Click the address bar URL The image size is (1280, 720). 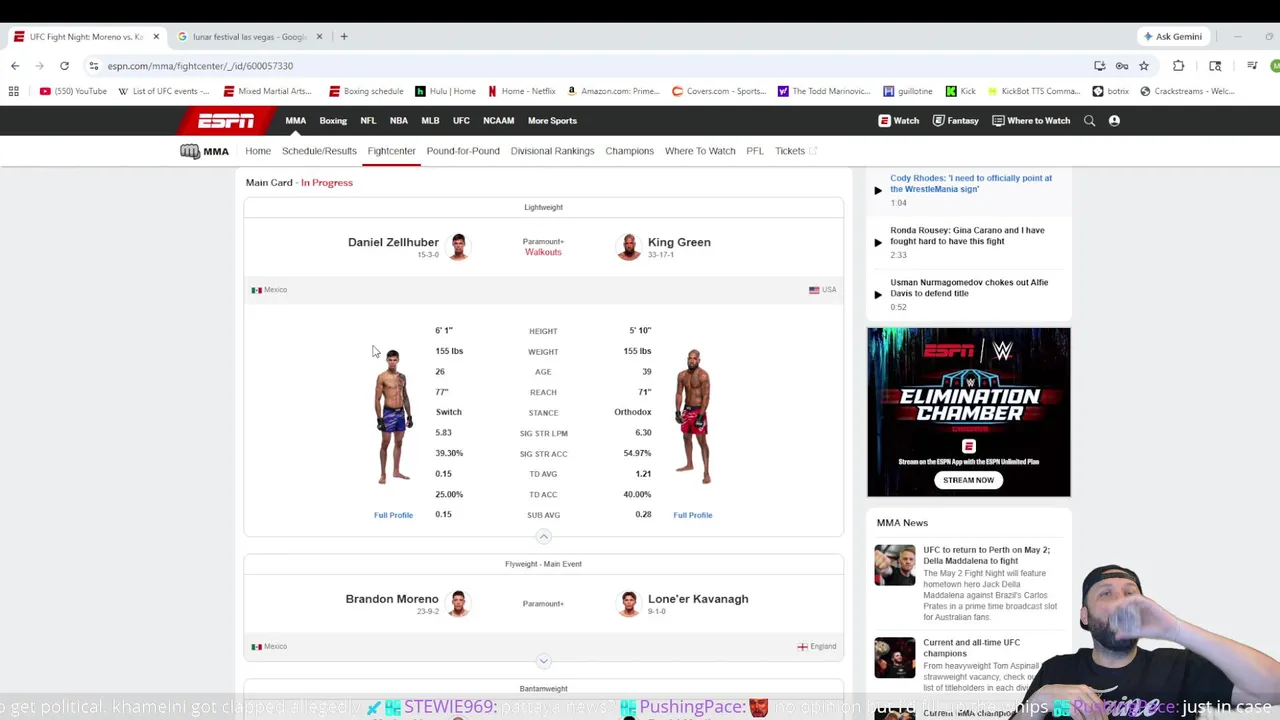coord(200,66)
